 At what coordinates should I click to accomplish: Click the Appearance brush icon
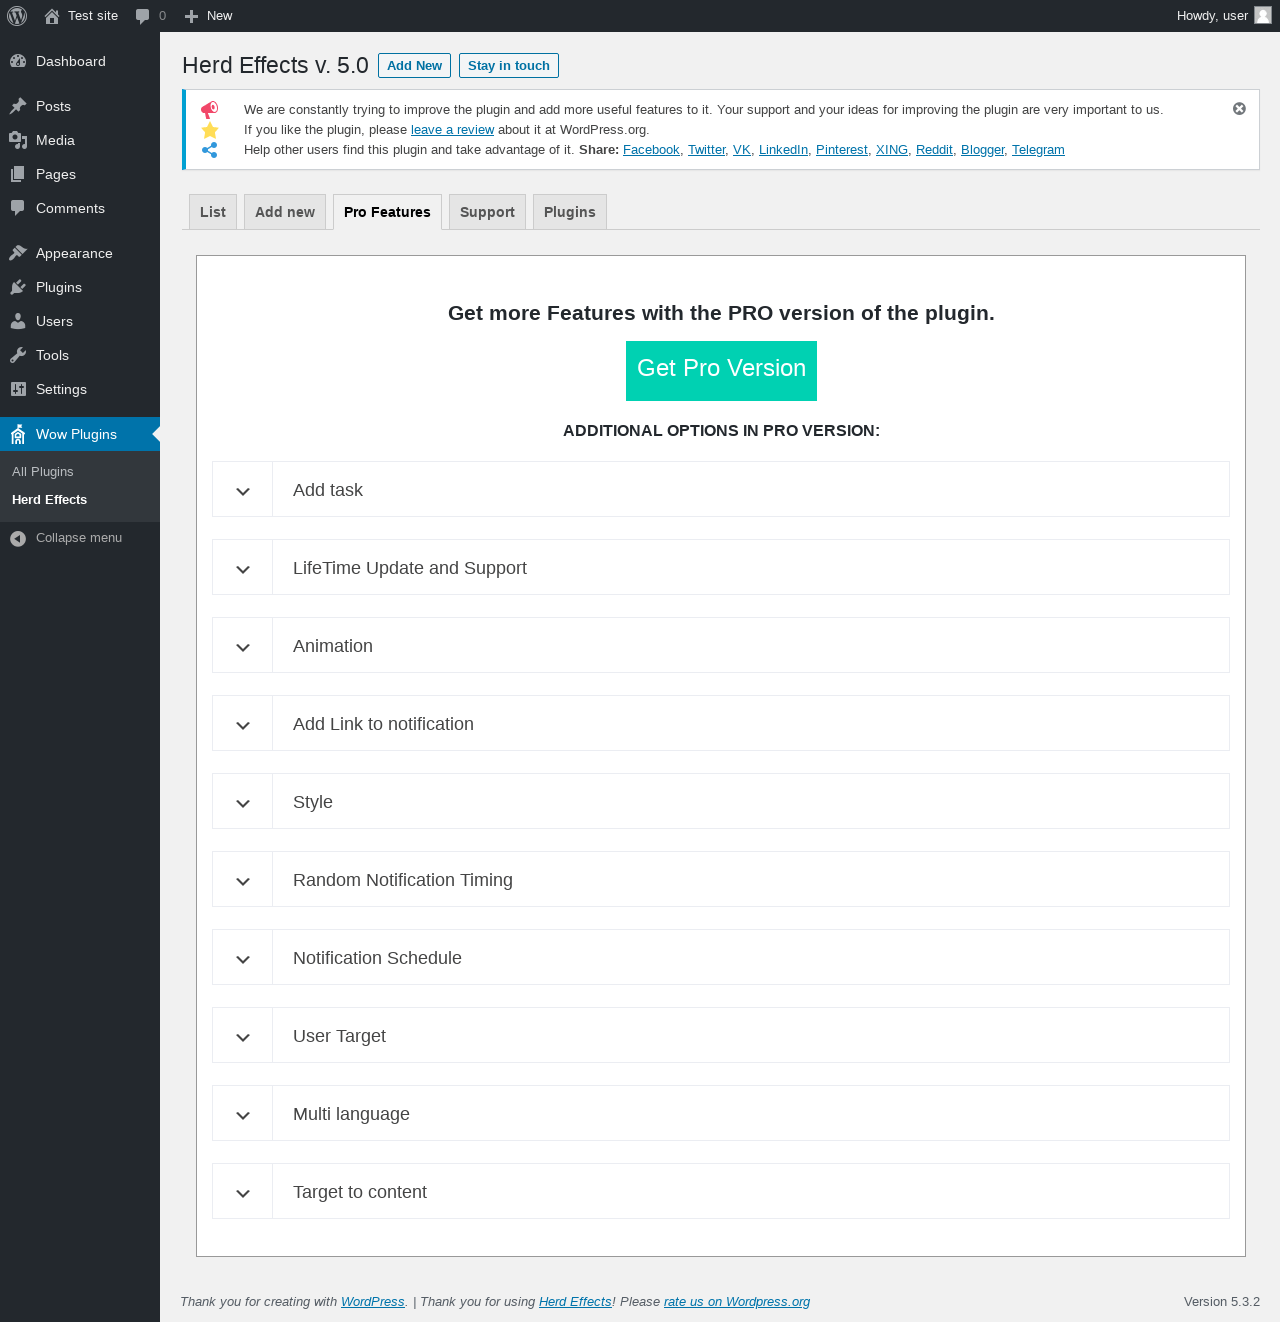pos(18,253)
